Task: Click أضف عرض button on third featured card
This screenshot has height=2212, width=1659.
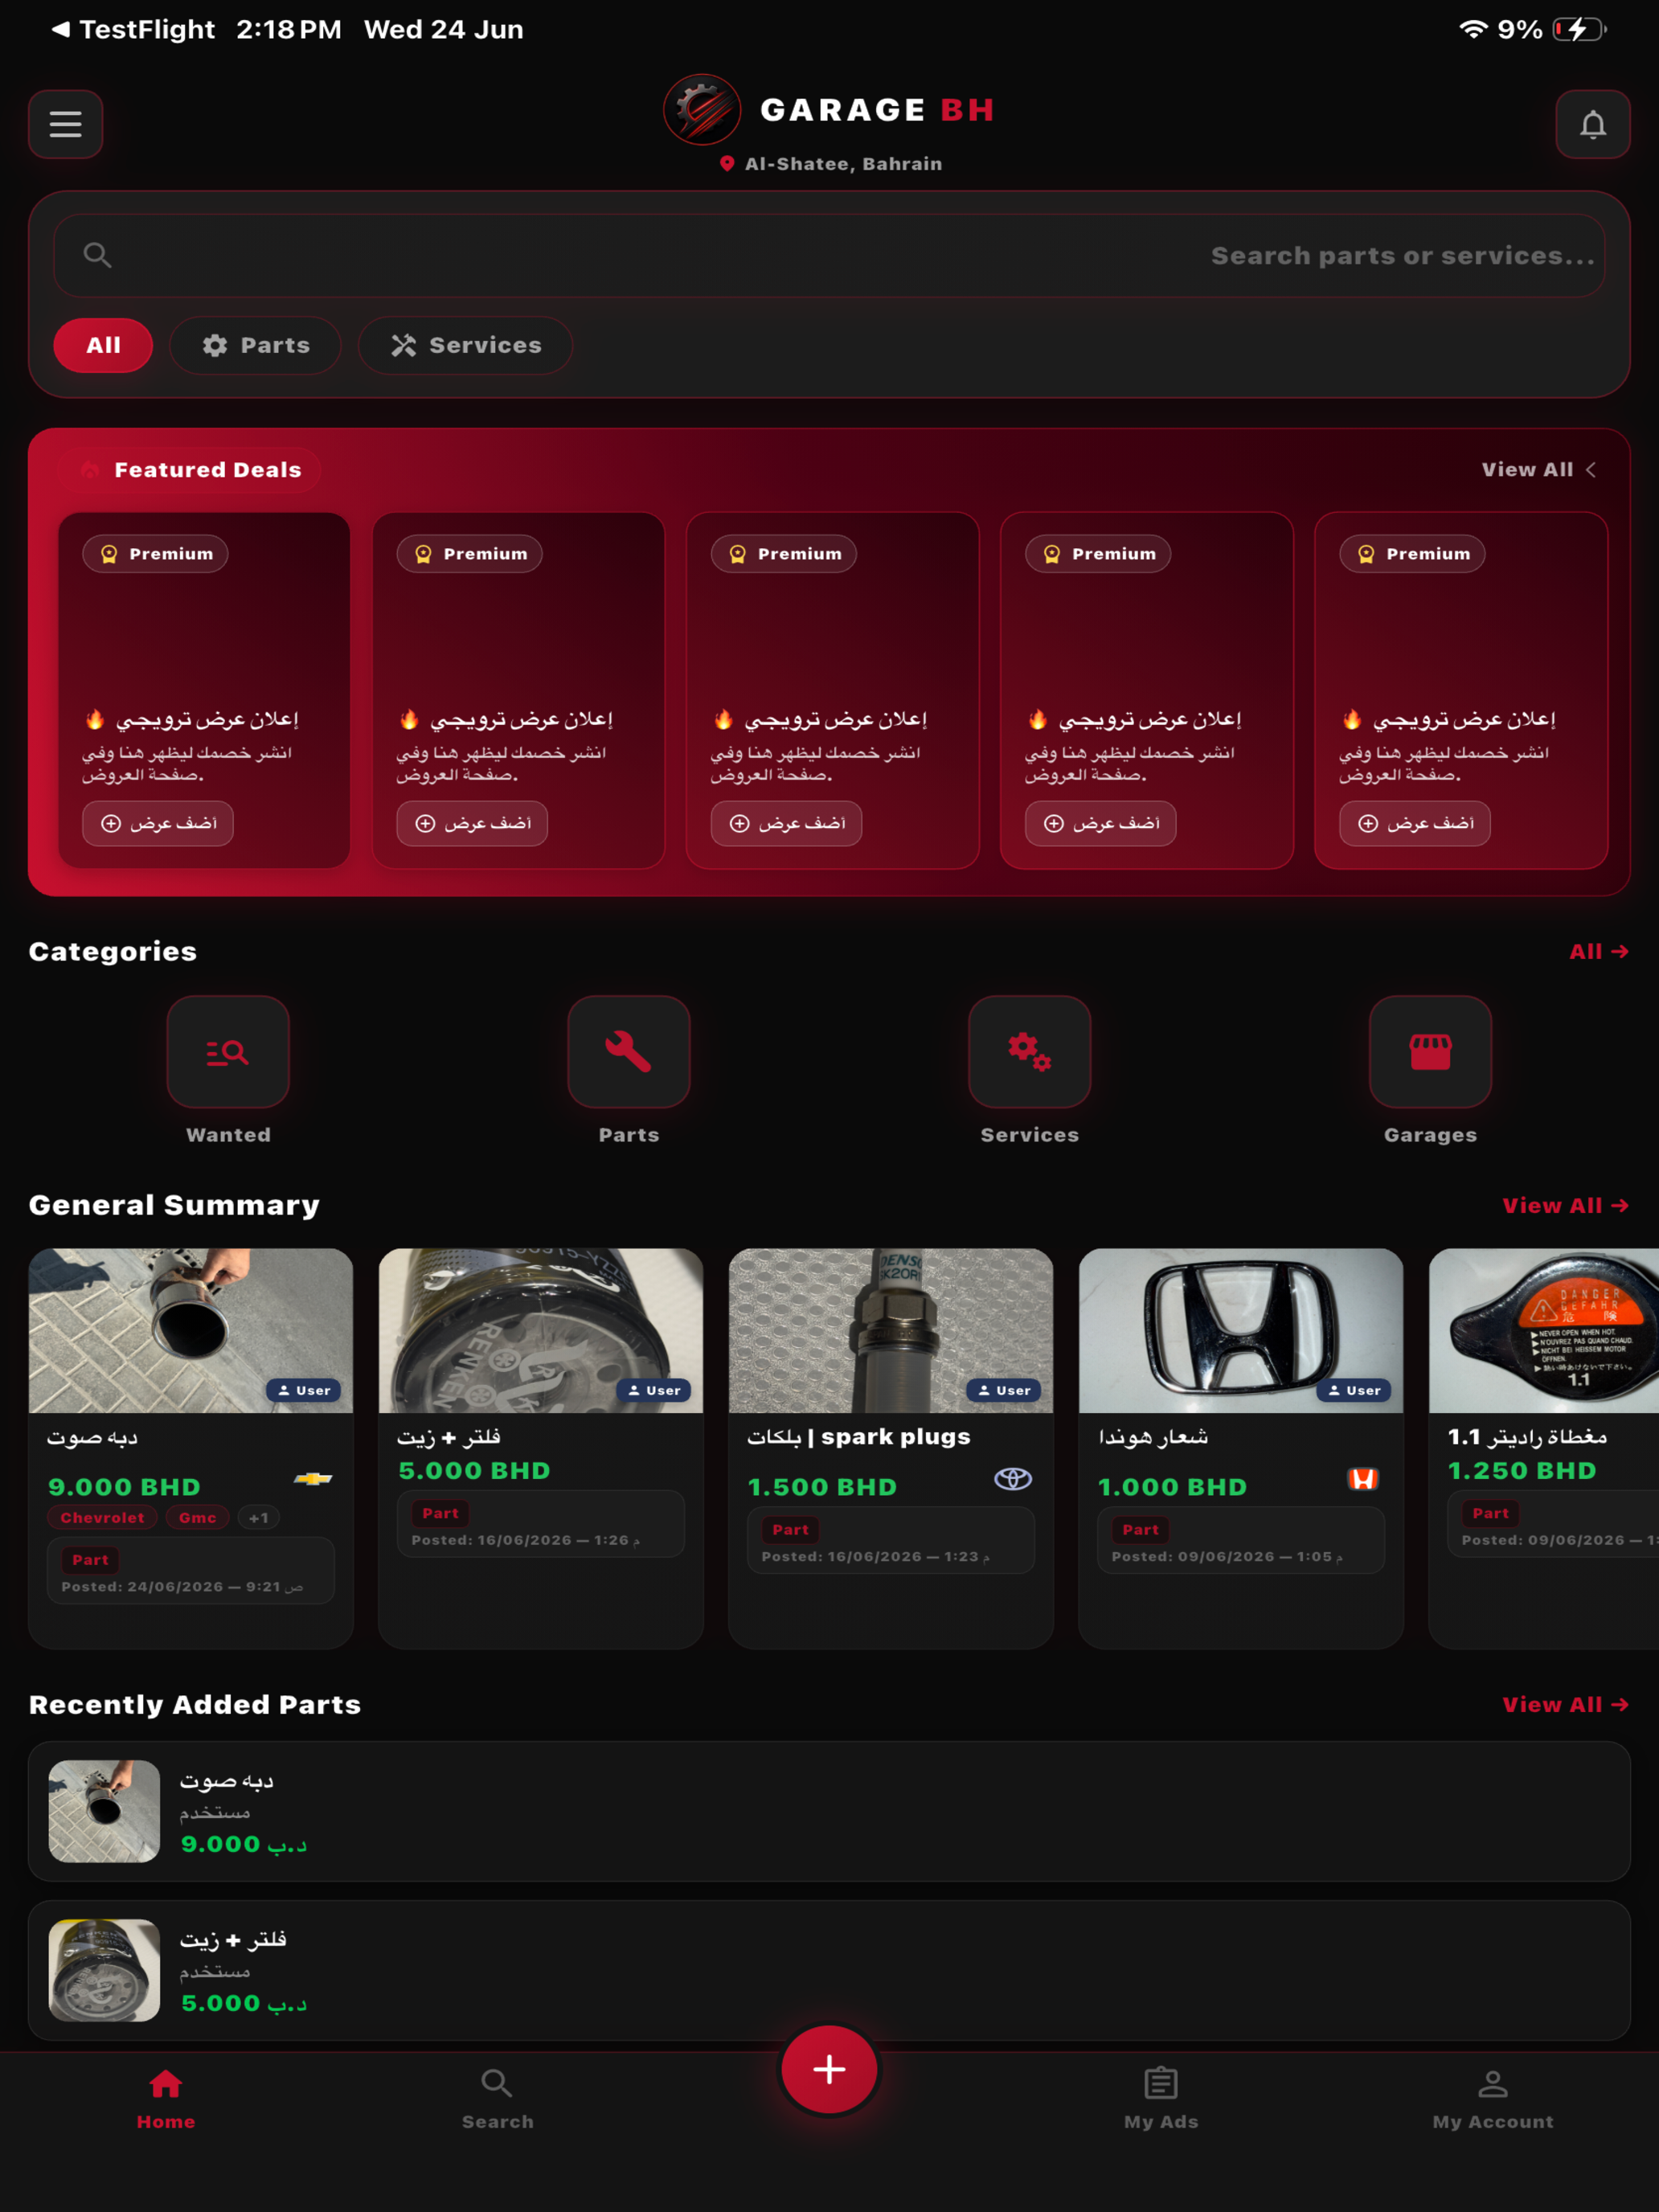Action: [786, 823]
